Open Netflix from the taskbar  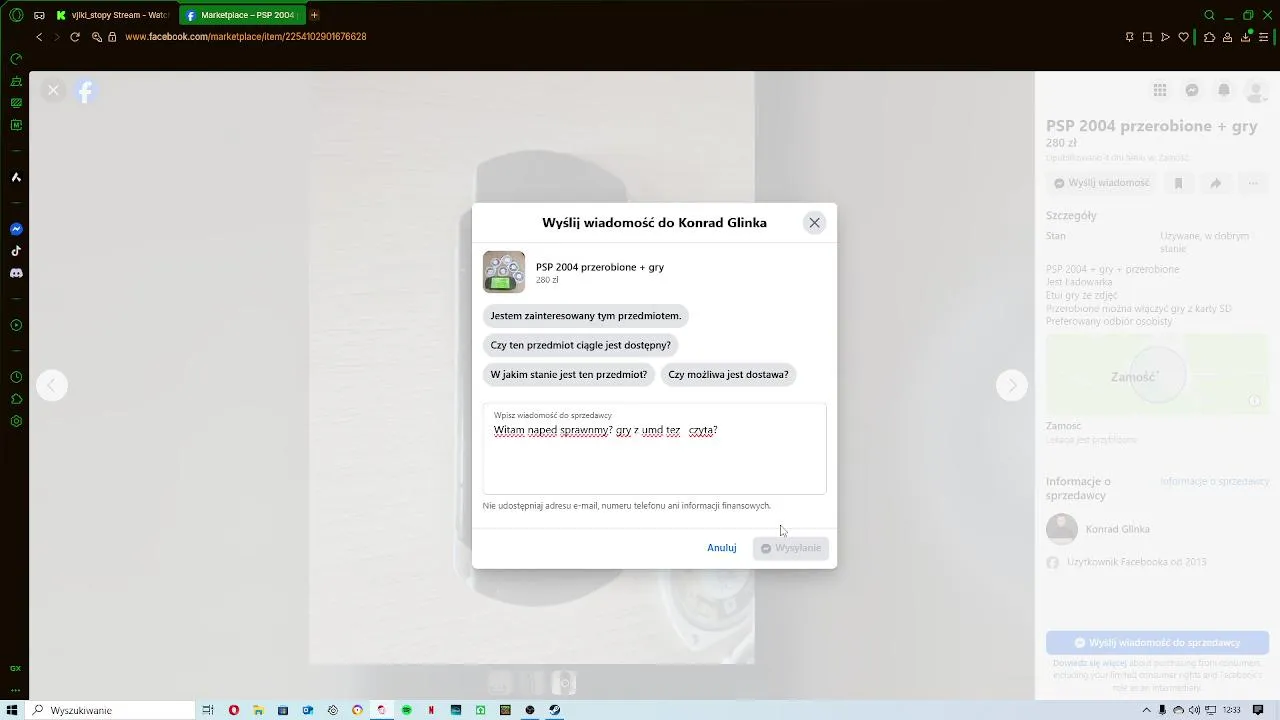[431, 710]
